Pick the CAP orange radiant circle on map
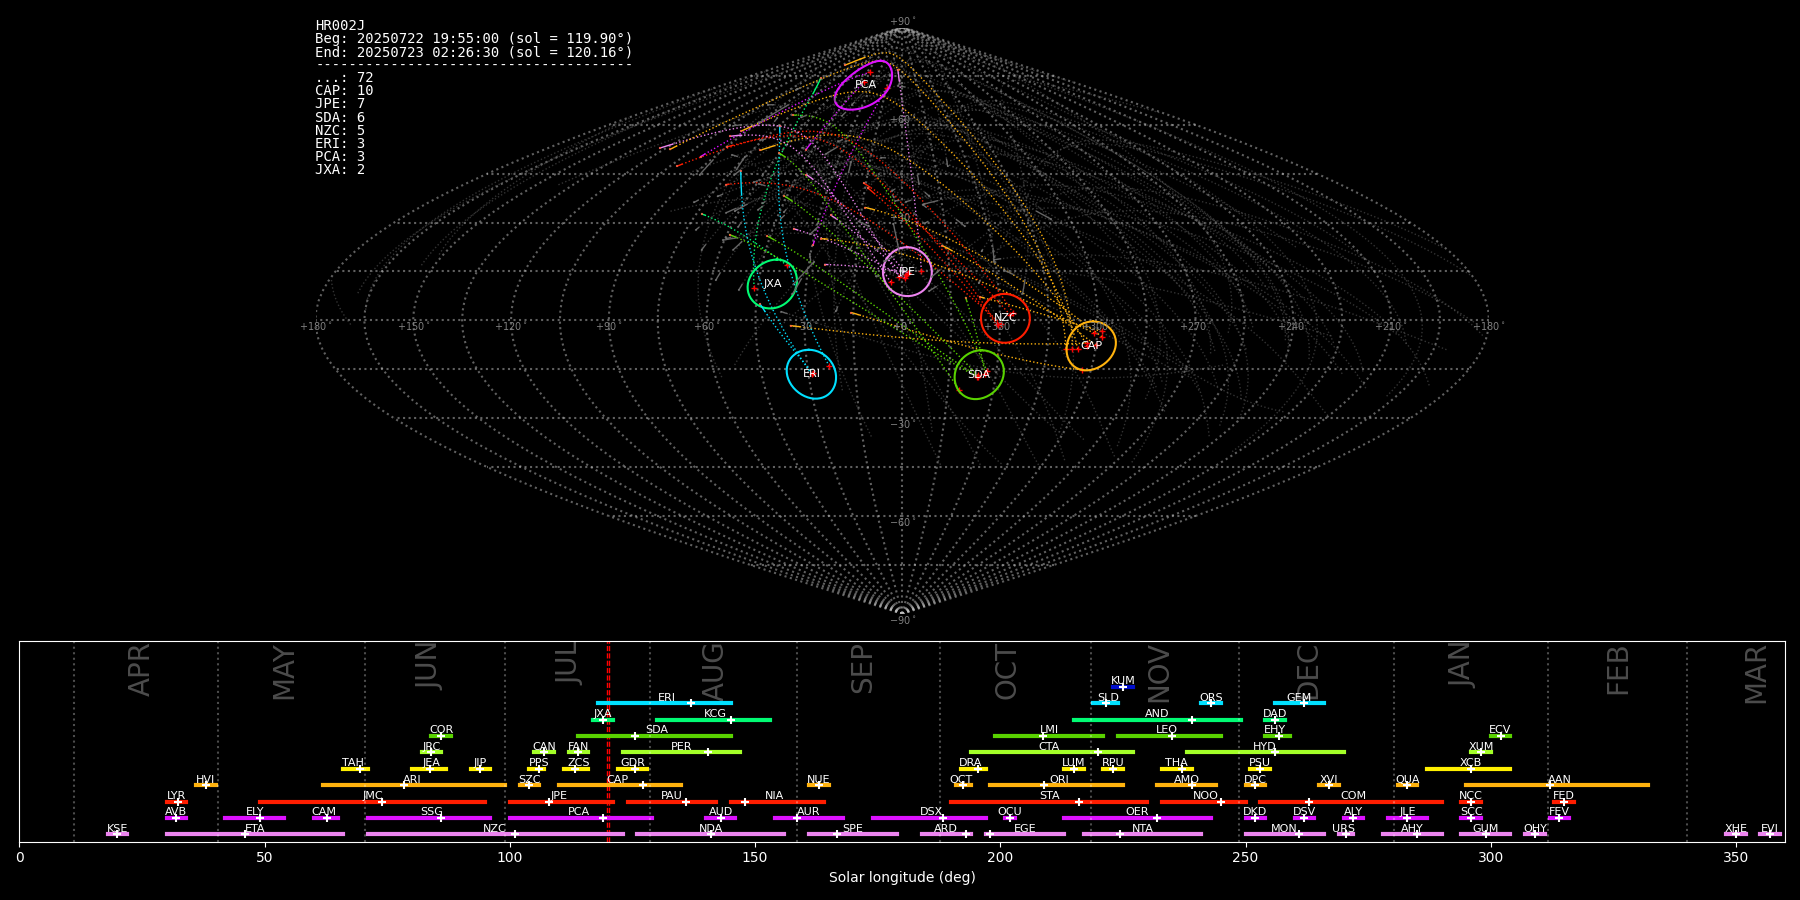 click(x=1091, y=346)
